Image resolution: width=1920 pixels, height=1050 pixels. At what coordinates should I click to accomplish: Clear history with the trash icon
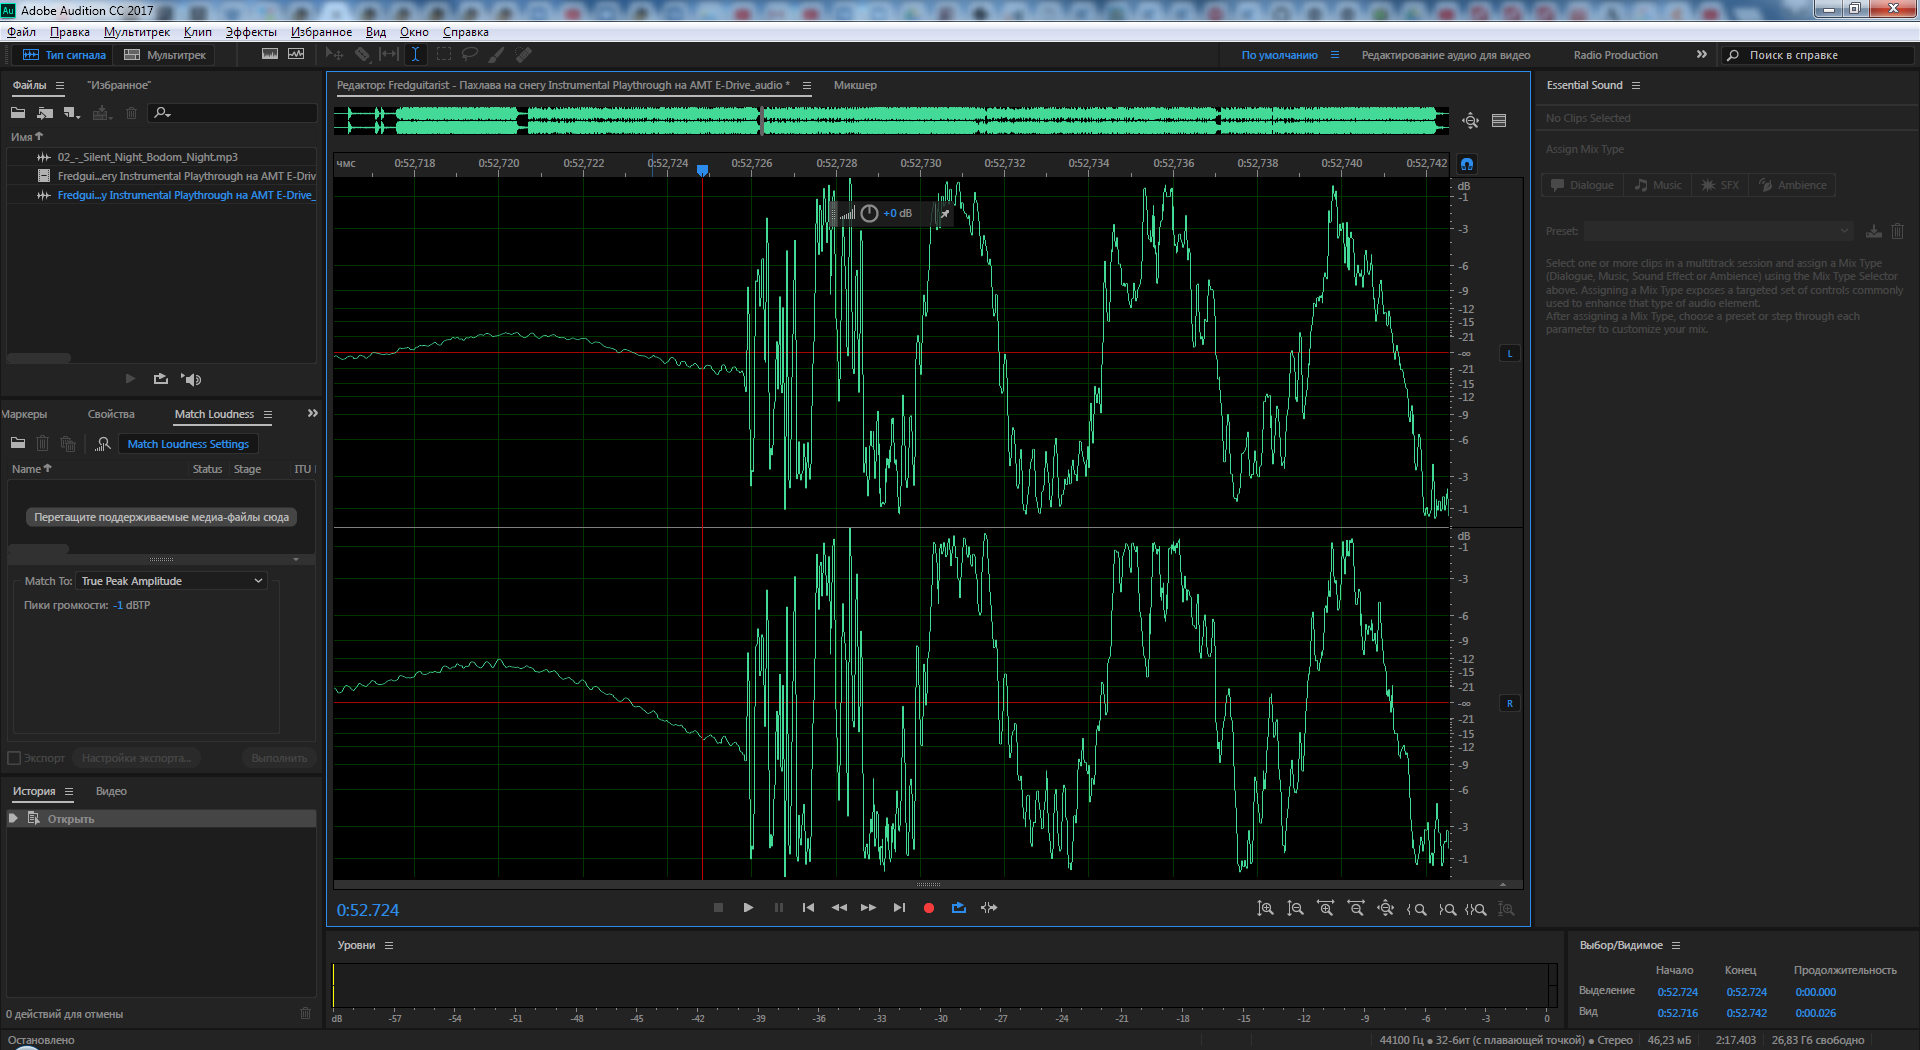tap(305, 1014)
